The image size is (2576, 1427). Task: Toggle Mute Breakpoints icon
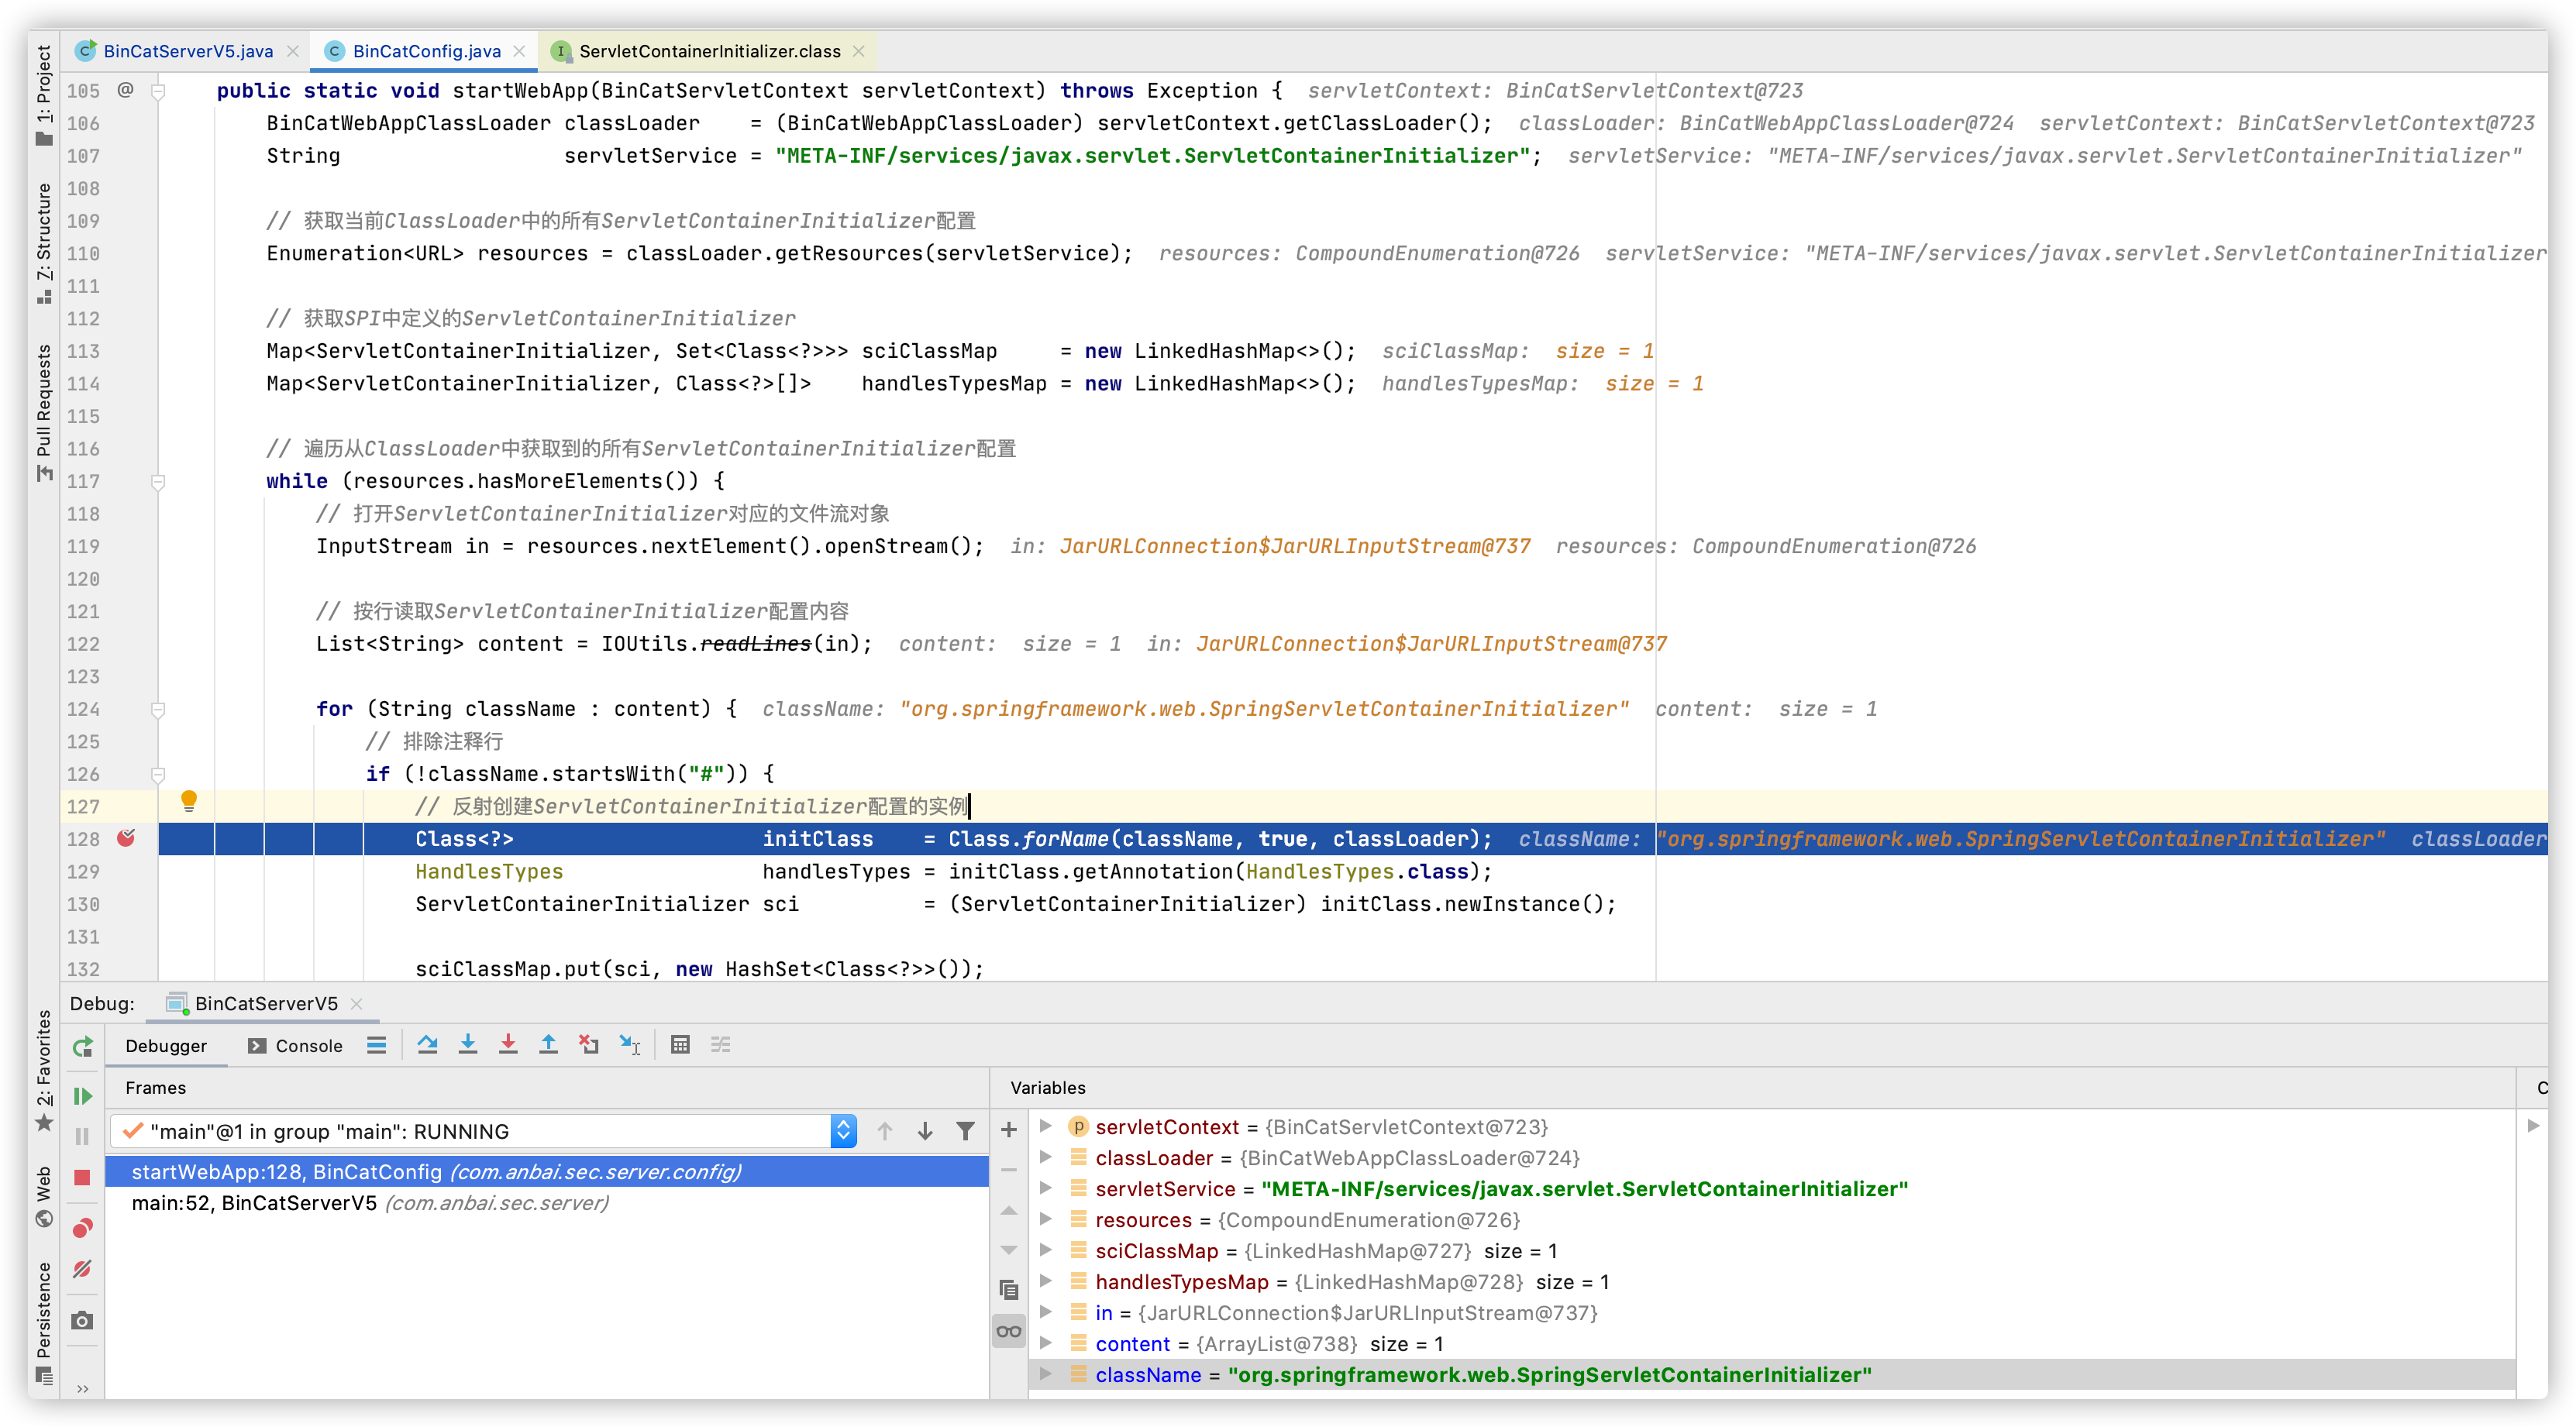click(x=83, y=1269)
